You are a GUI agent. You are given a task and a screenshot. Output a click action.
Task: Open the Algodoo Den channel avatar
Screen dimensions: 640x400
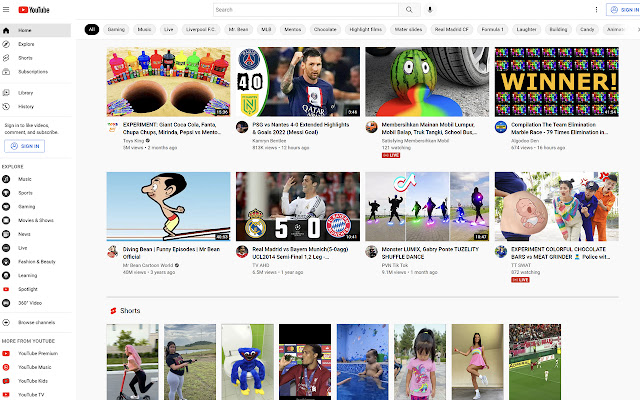501,127
